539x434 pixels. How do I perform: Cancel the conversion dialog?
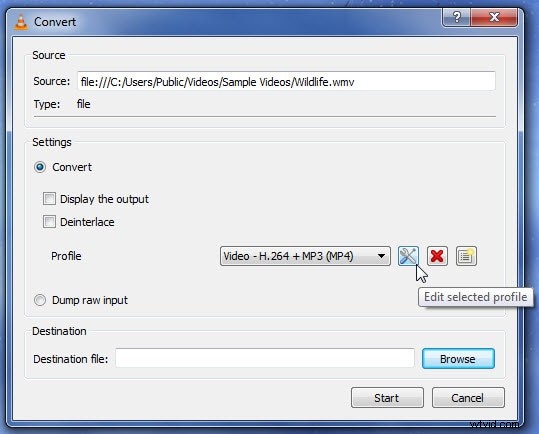click(468, 398)
